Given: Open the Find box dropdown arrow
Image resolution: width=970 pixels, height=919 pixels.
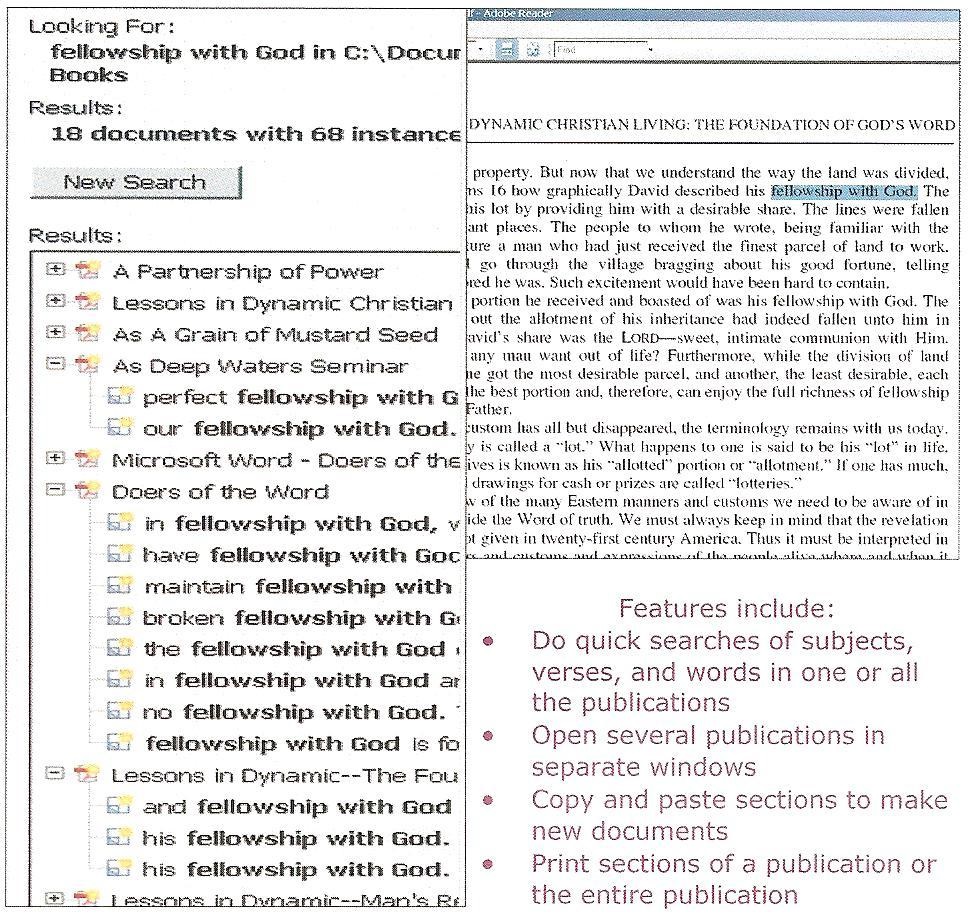Looking at the screenshot, I should click(x=651, y=49).
